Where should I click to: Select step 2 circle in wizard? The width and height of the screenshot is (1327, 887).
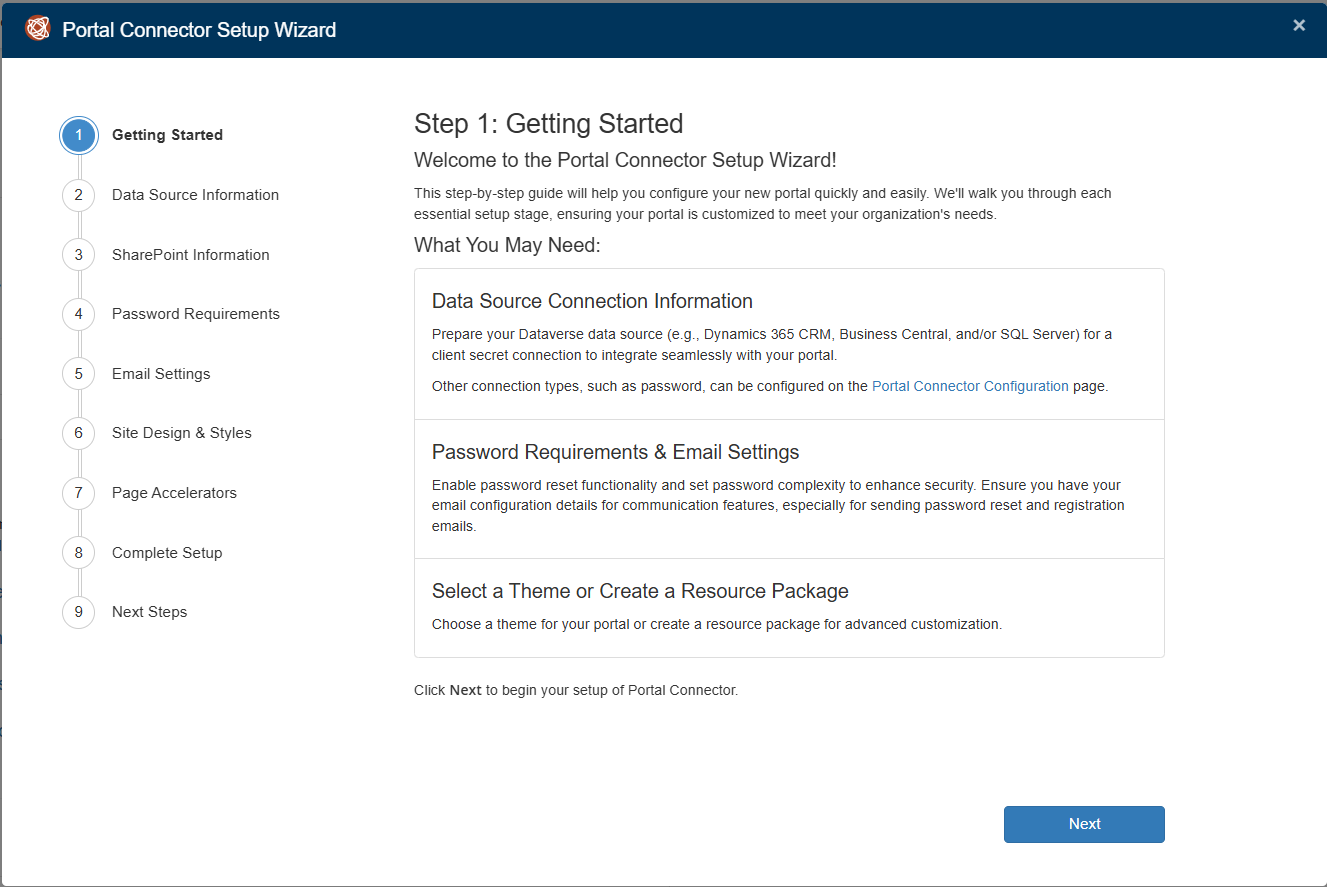click(x=79, y=195)
